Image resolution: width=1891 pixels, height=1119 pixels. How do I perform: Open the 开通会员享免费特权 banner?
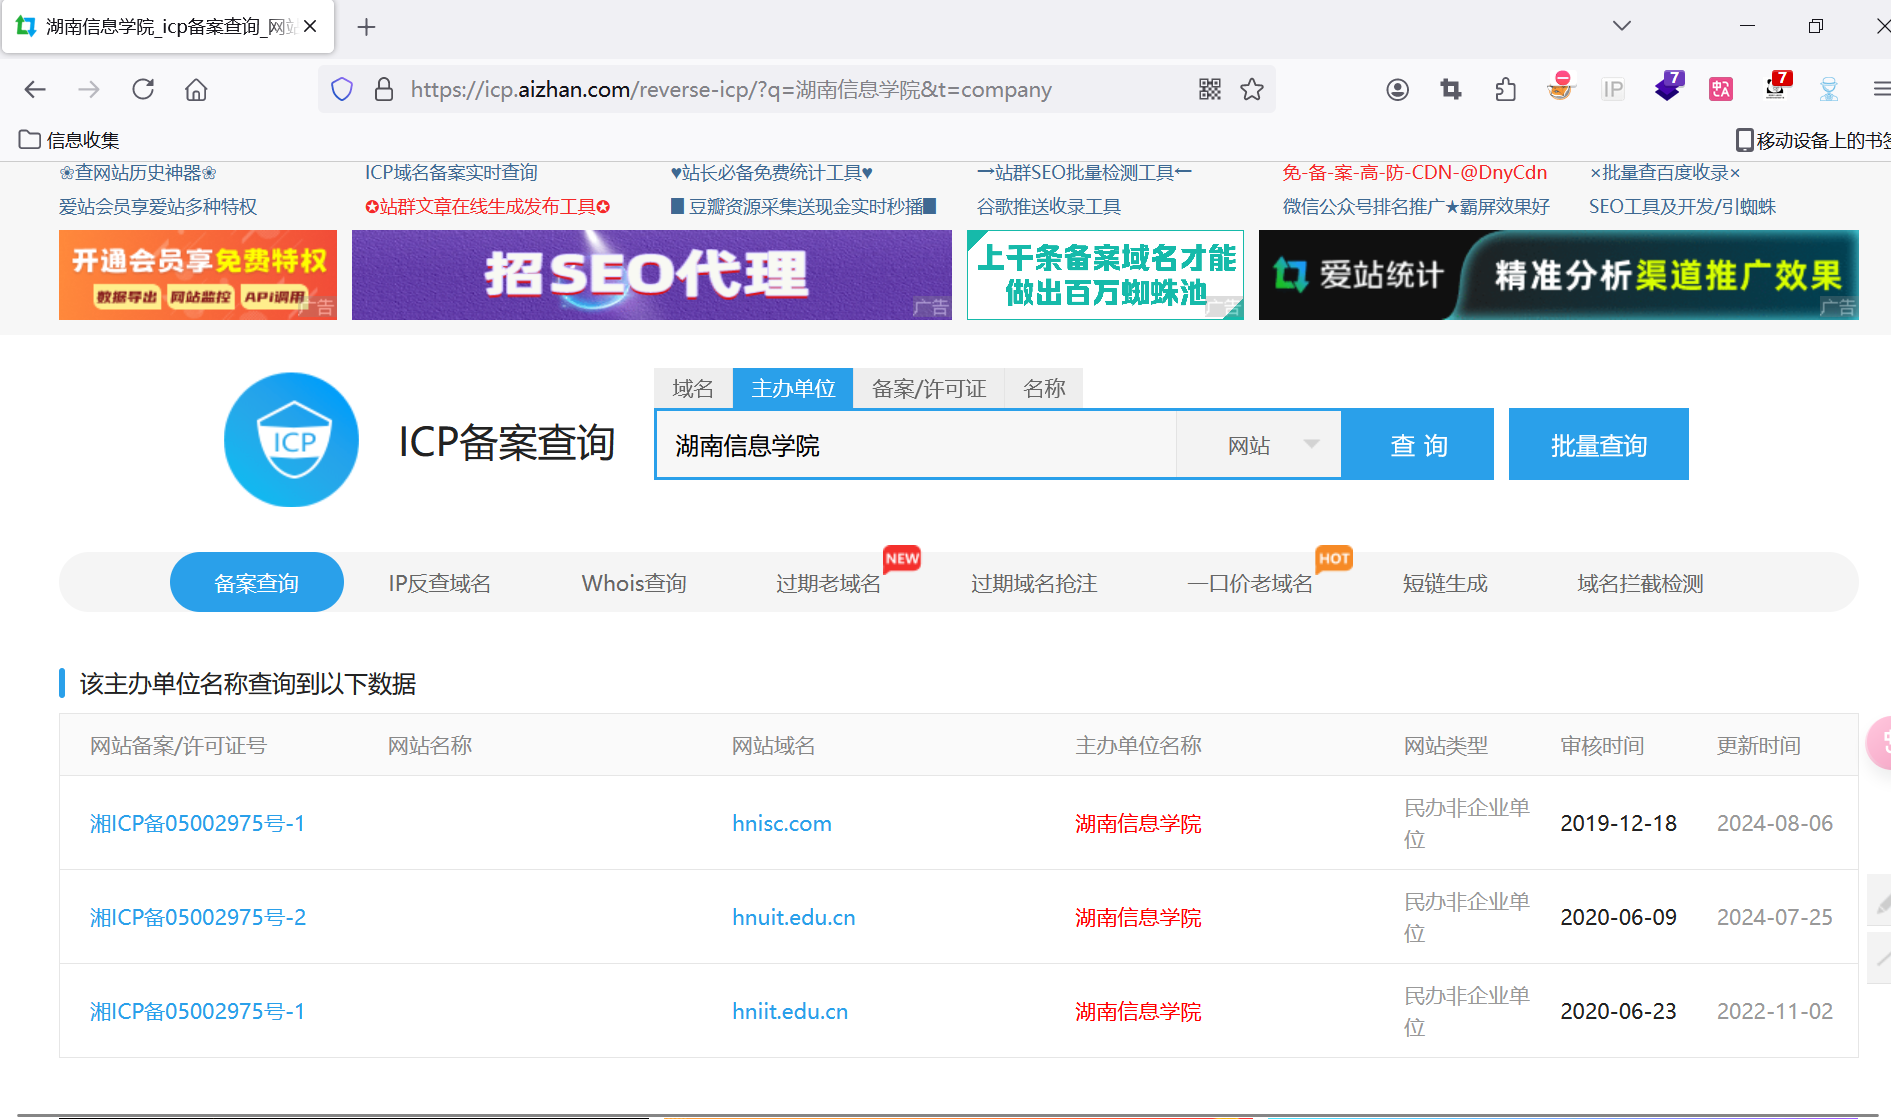(x=198, y=275)
